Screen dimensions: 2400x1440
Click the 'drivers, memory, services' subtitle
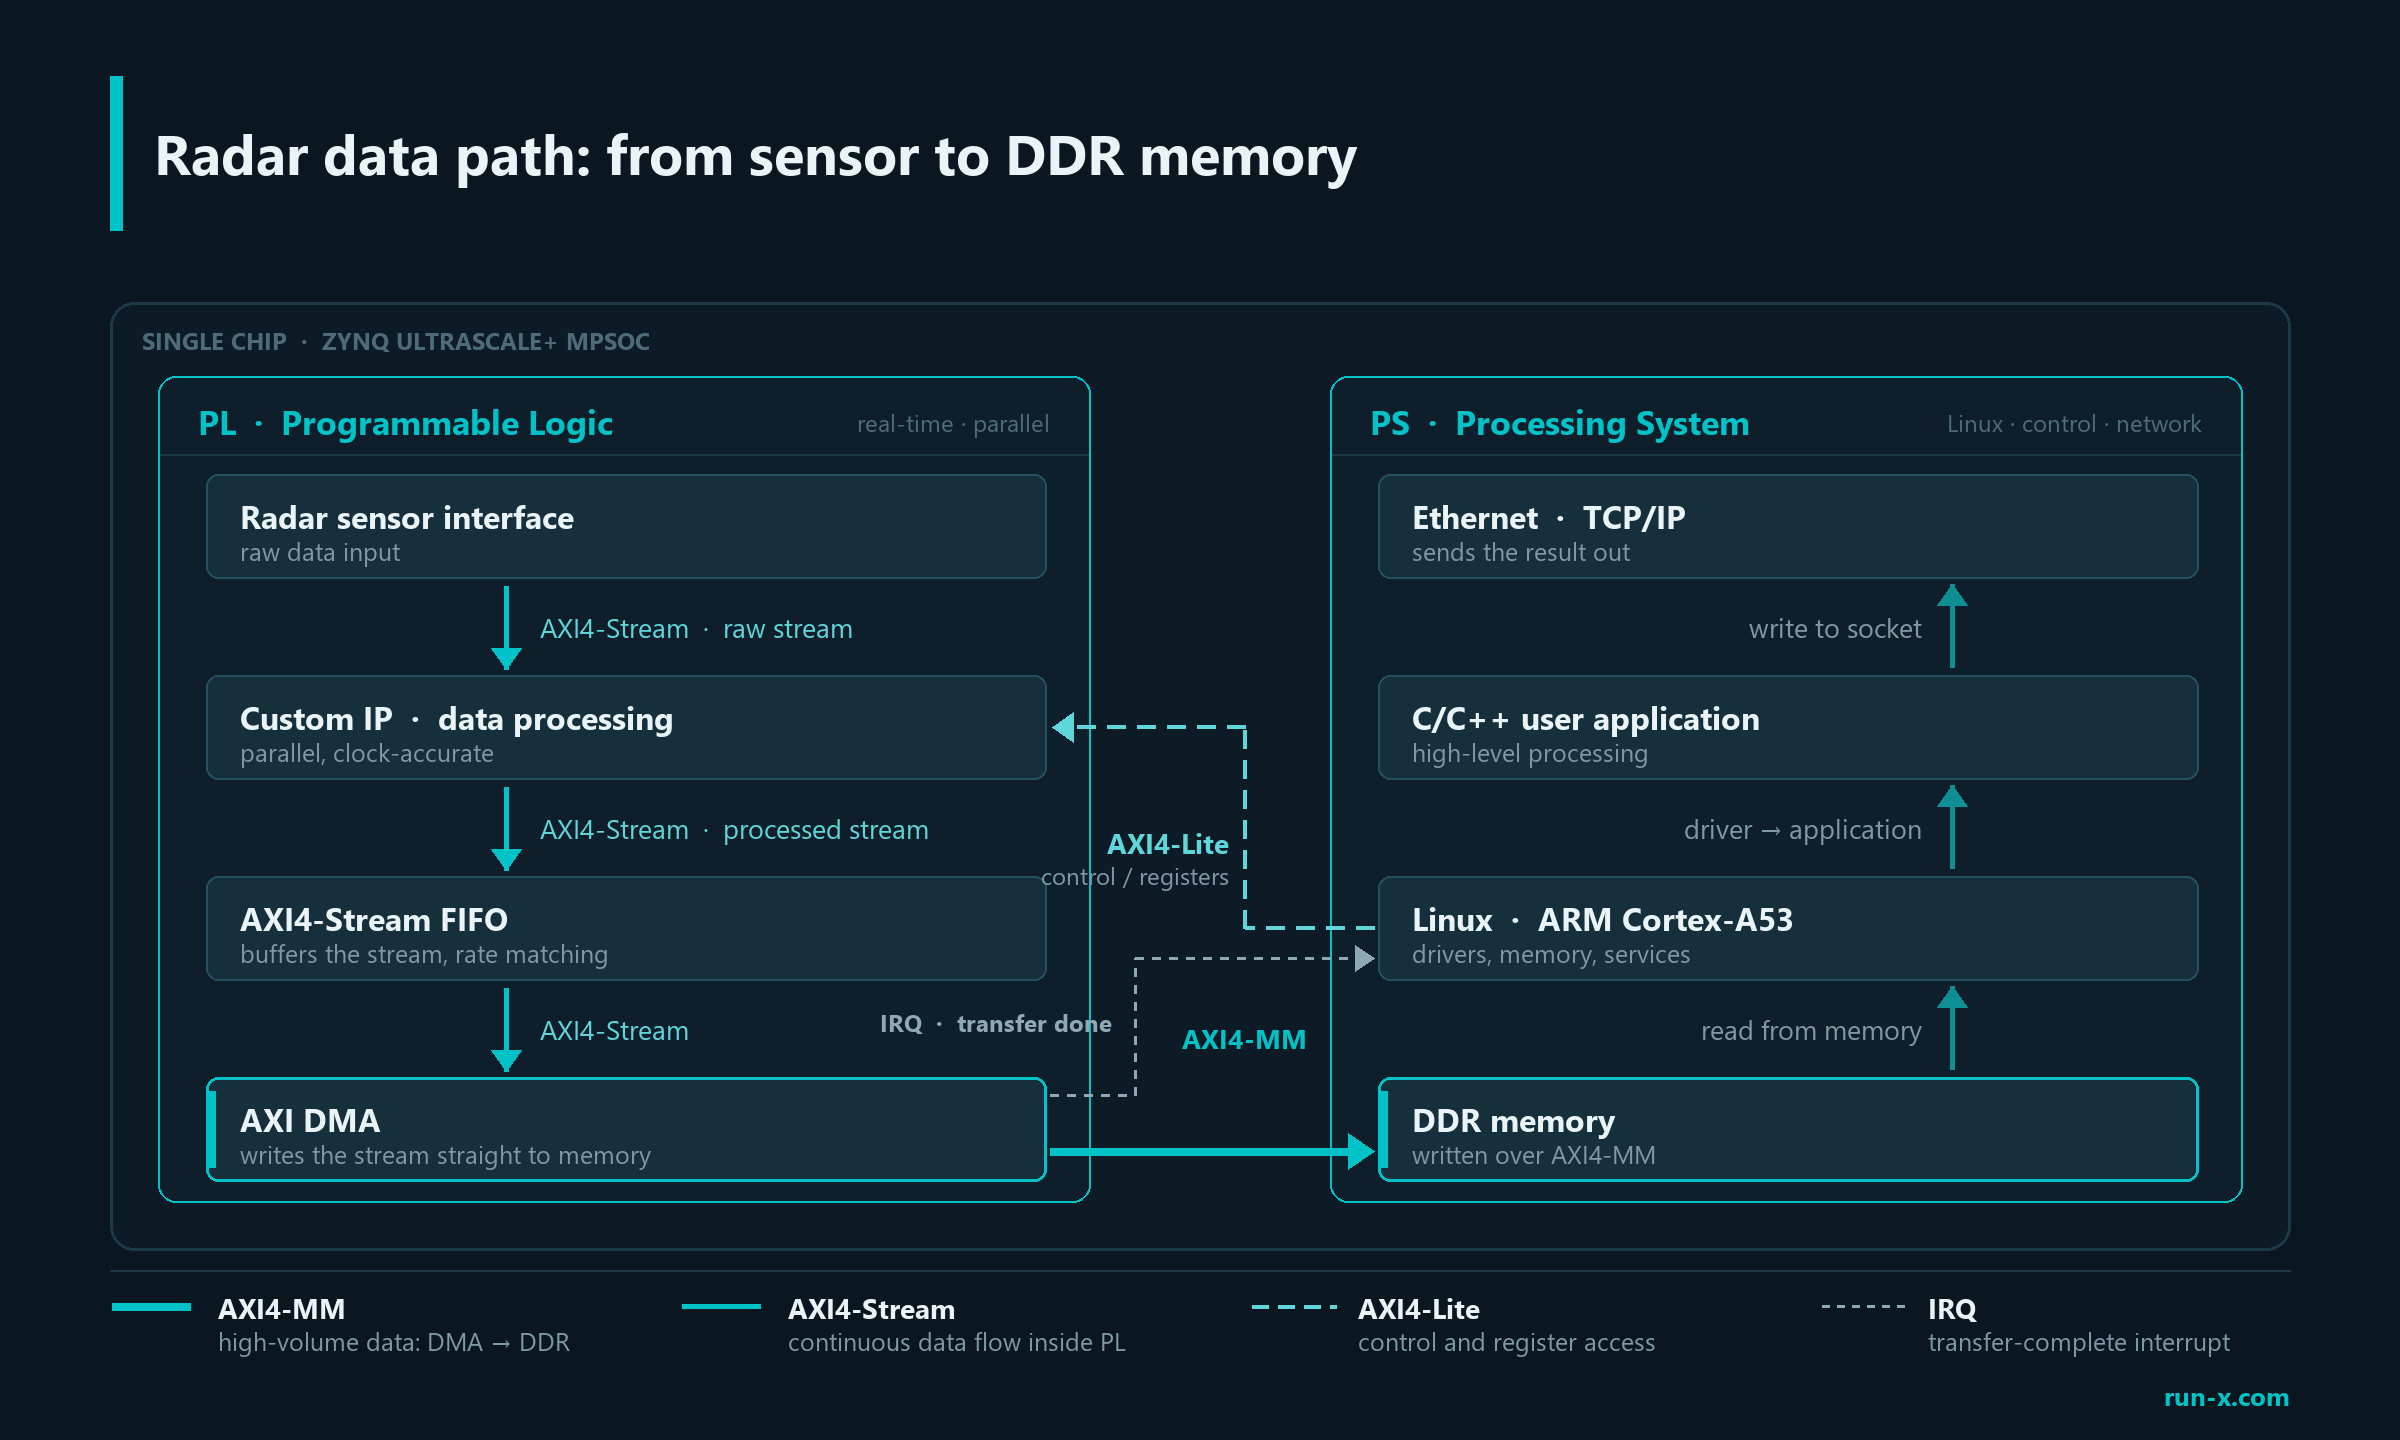click(1551, 955)
